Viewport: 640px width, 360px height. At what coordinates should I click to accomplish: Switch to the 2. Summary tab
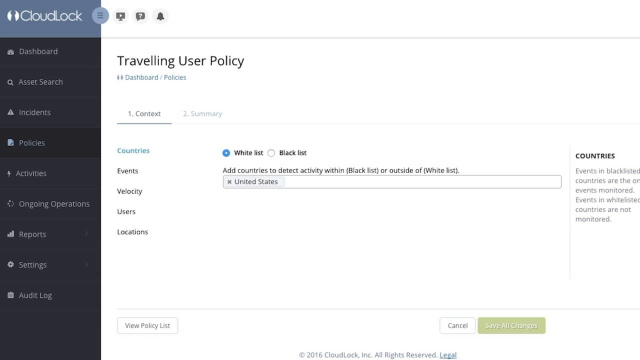tap(202, 114)
